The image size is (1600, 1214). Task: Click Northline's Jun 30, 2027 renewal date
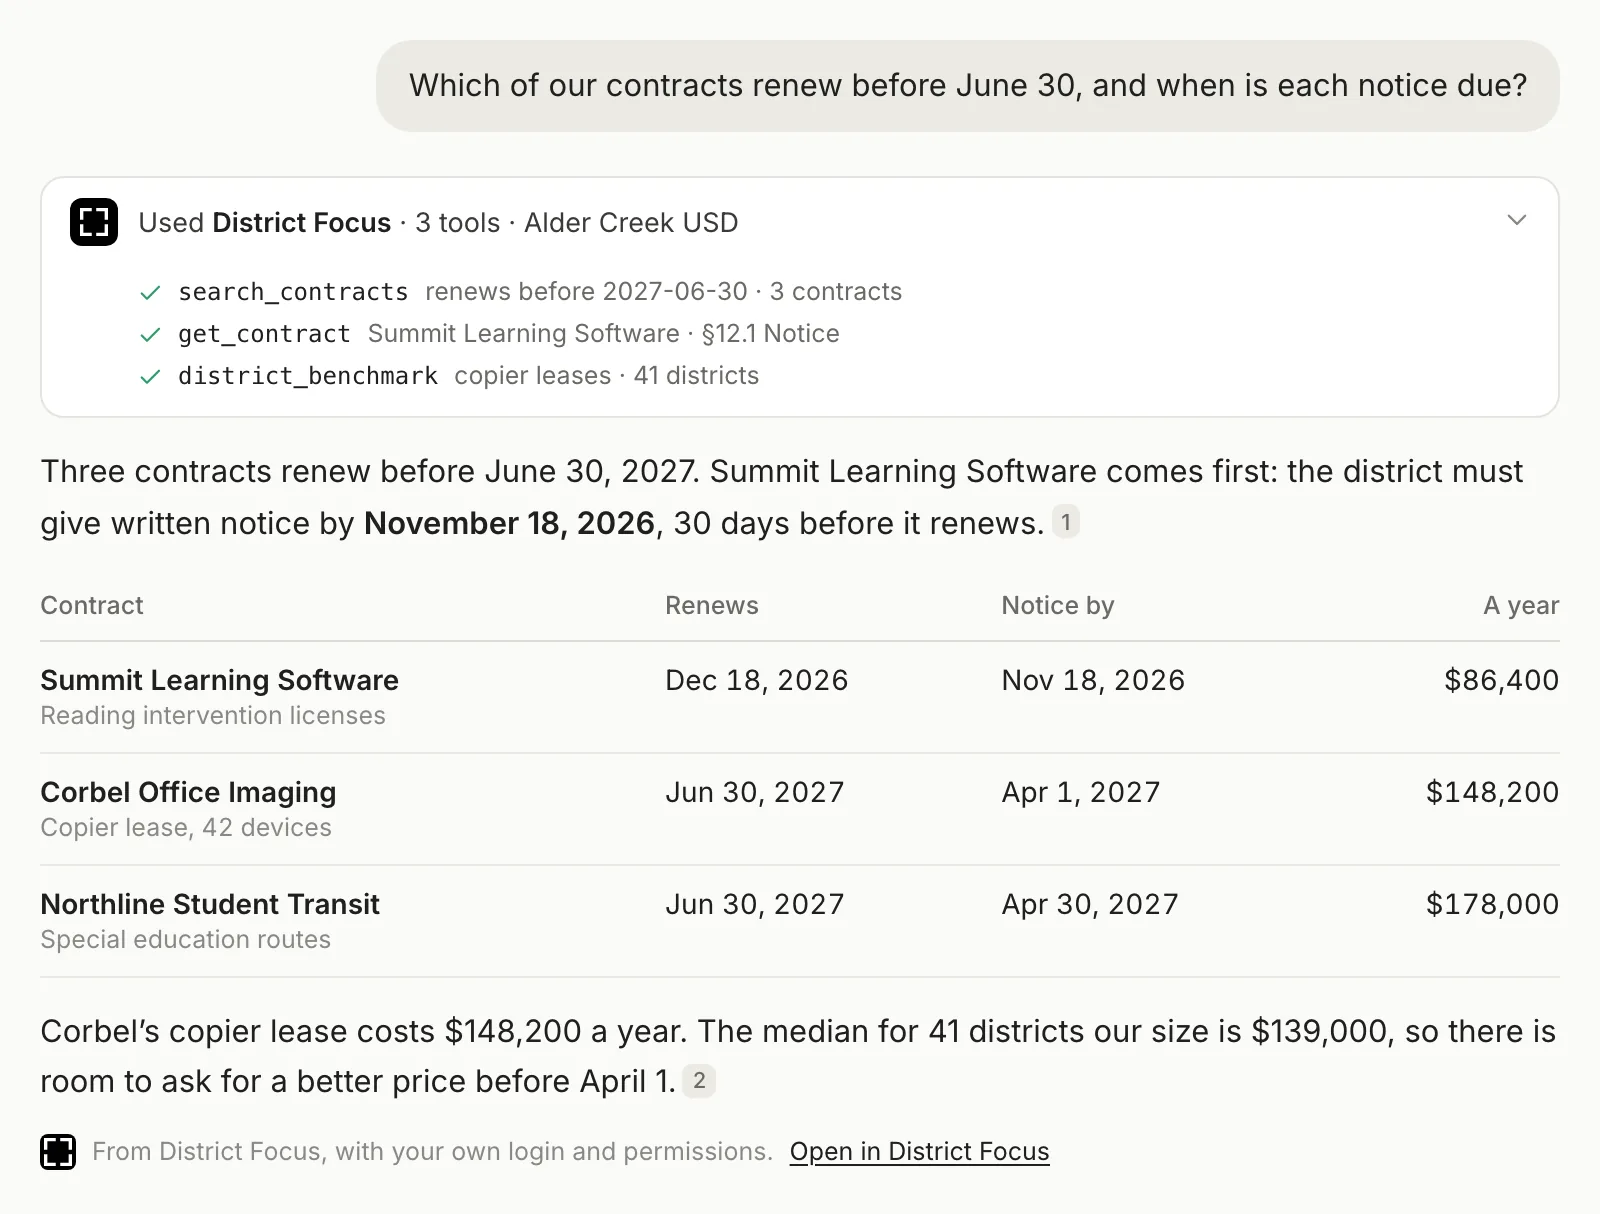tap(755, 904)
